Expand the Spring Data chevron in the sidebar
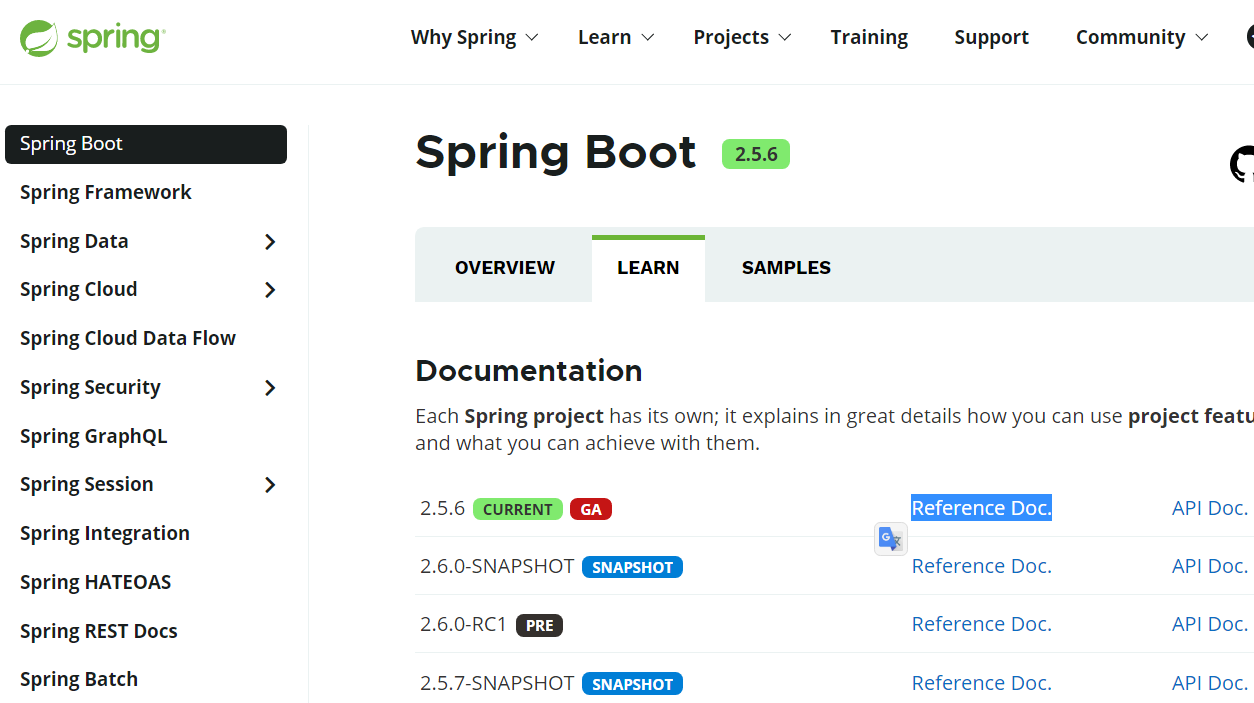This screenshot has width=1254, height=703. click(x=270, y=242)
